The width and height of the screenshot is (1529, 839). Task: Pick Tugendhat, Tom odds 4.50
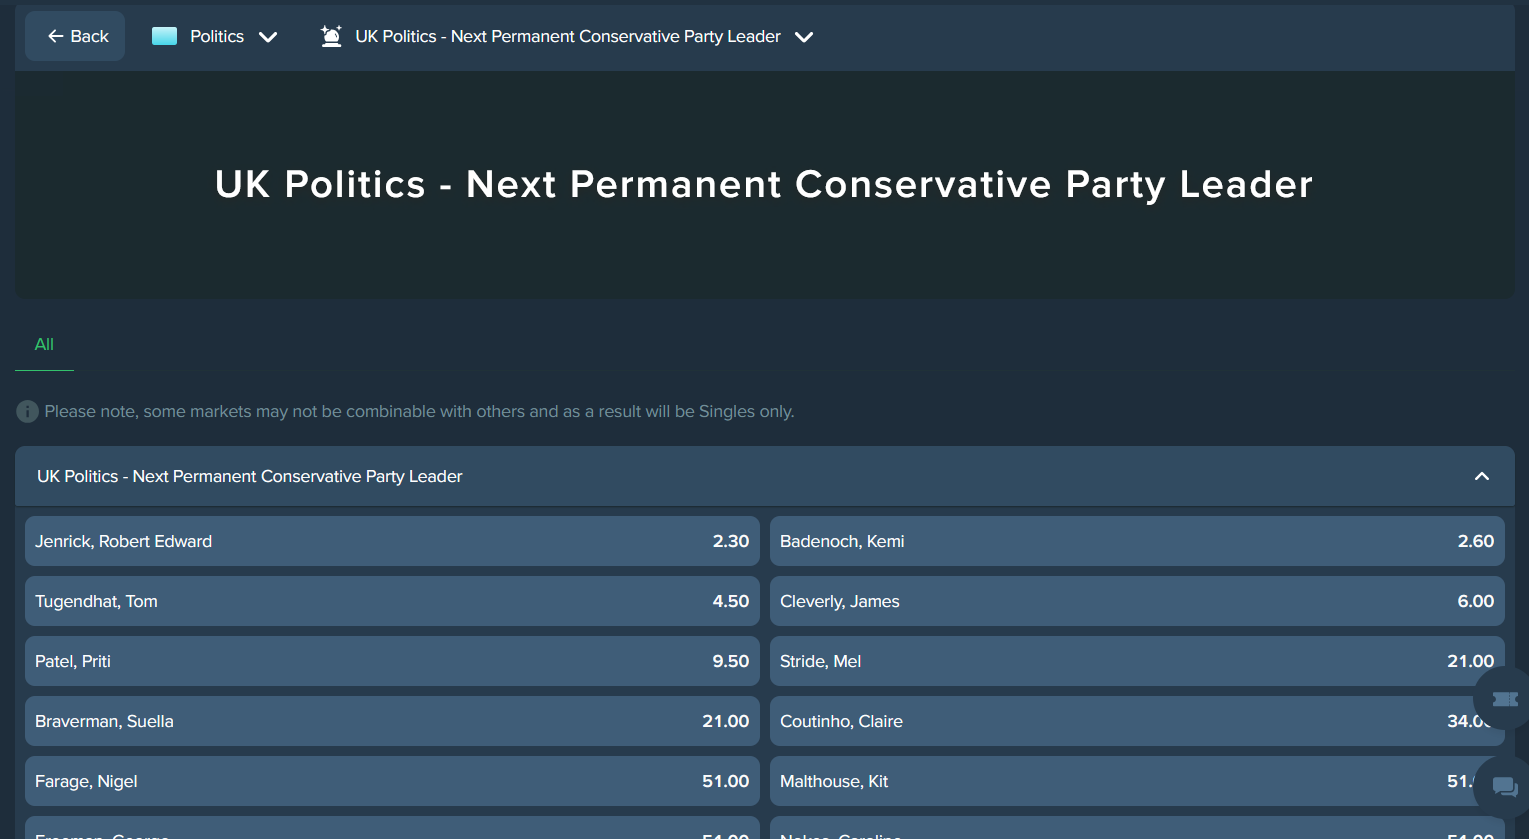tap(392, 601)
